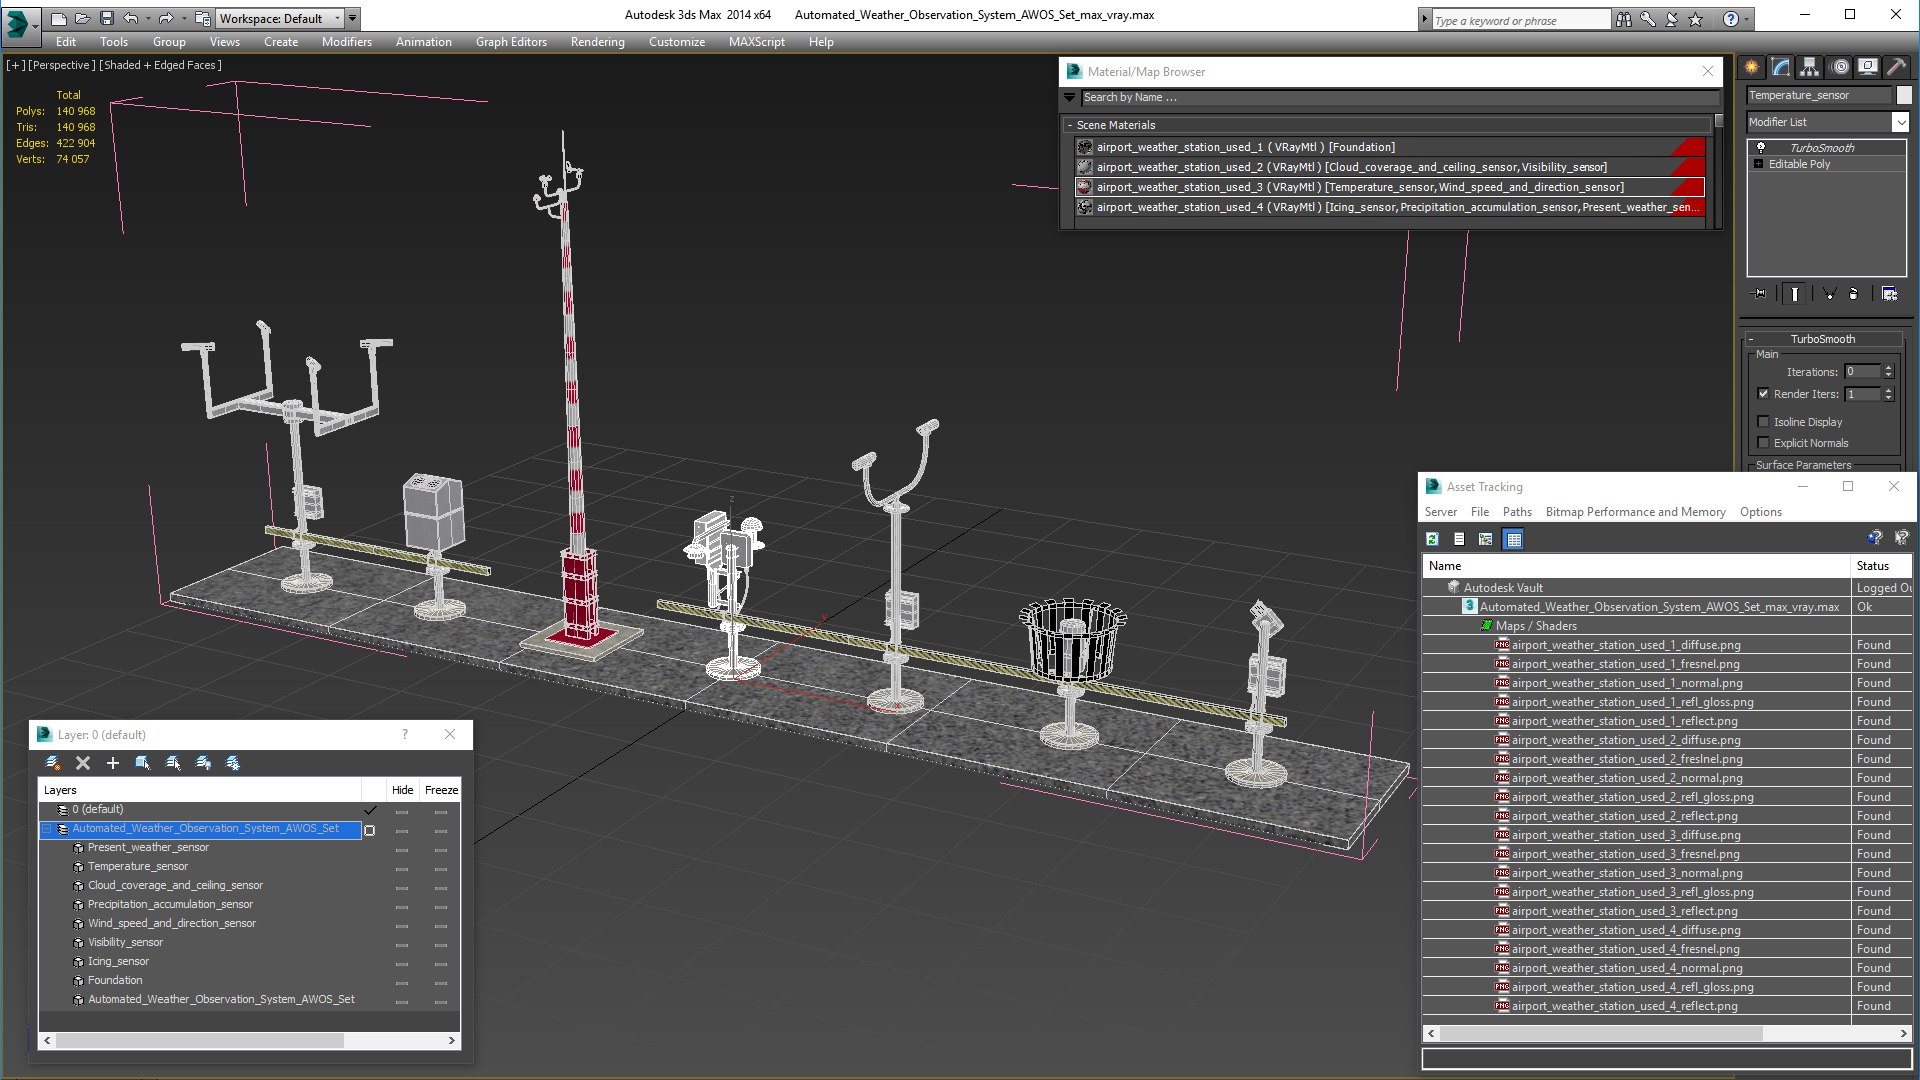1920x1080 pixels.
Task: Click the Pin Stack icon
Action: click(1761, 294)
